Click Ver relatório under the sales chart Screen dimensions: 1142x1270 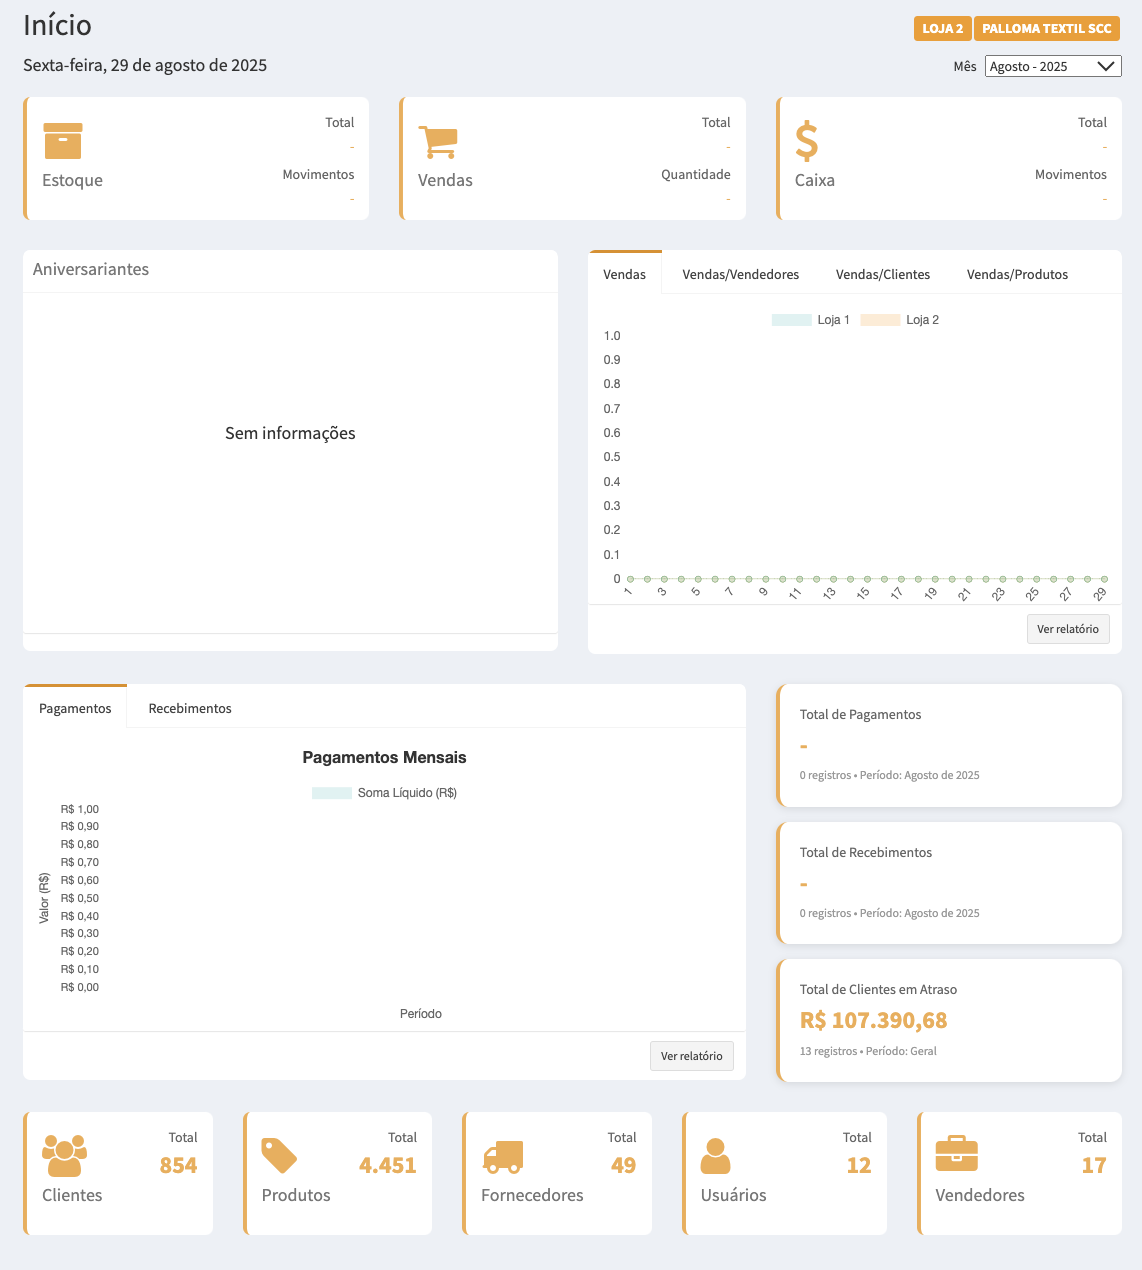point(1067,629)
